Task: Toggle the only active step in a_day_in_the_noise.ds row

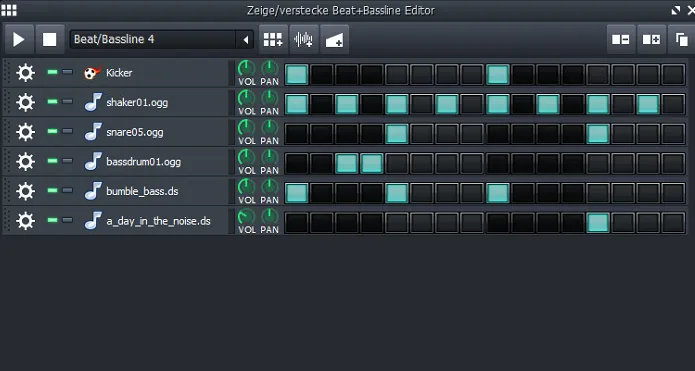Action: point(598,223)
